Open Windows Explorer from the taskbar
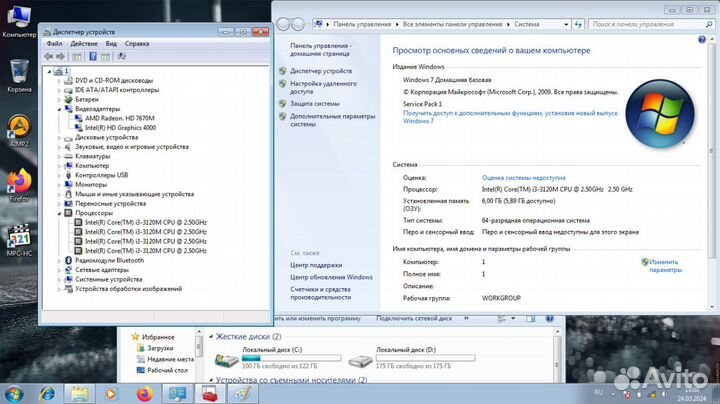The width and height of the screenshot is (720, 404). pyautogui.click(x=79, y=394)
